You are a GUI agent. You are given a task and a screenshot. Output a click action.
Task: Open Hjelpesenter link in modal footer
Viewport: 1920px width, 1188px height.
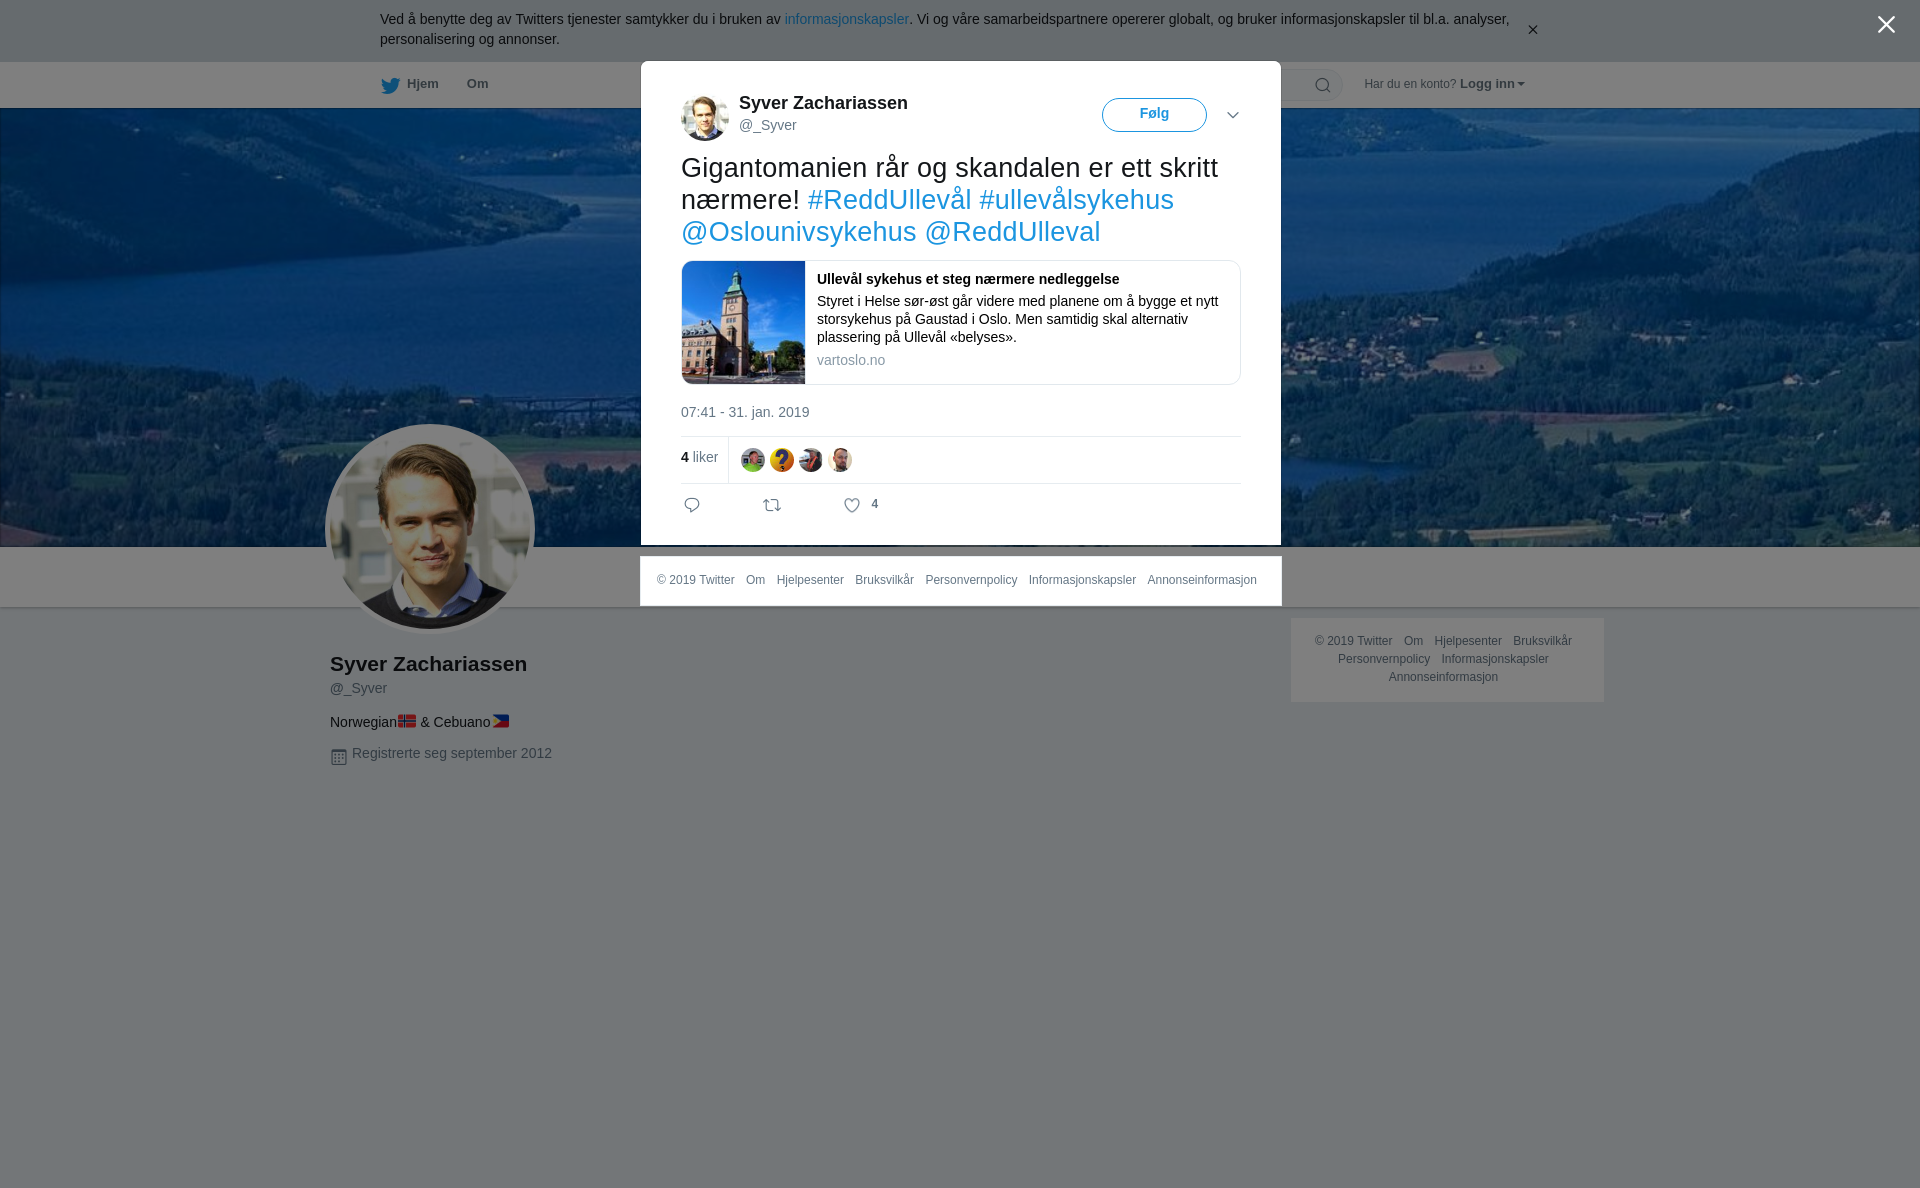click(810, 580)
